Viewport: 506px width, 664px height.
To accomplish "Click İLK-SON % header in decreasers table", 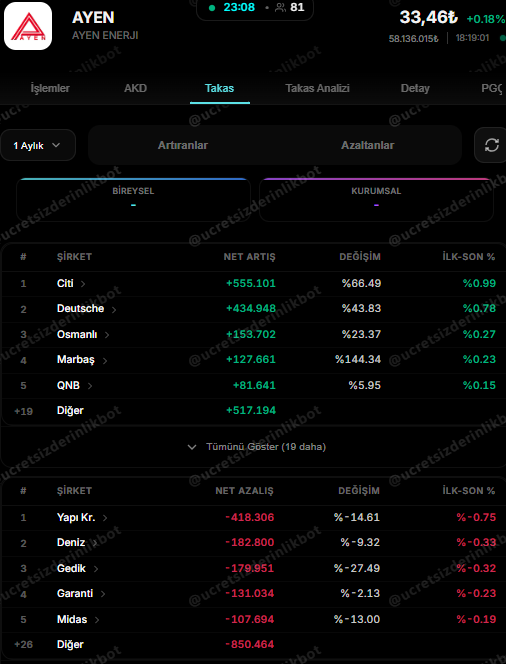I will point(469,491).
